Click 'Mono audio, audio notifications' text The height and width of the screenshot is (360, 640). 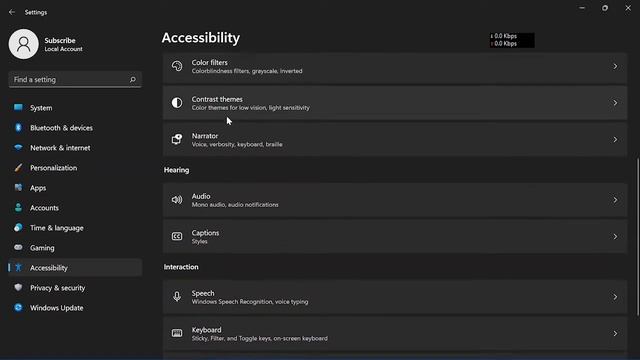235,205
